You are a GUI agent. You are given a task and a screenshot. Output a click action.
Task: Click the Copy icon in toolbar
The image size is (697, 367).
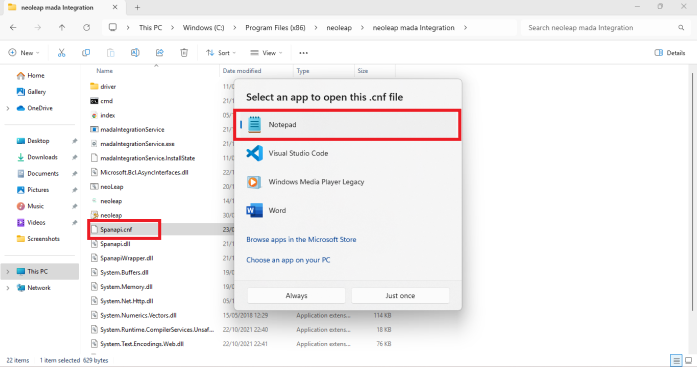(86, 53)
